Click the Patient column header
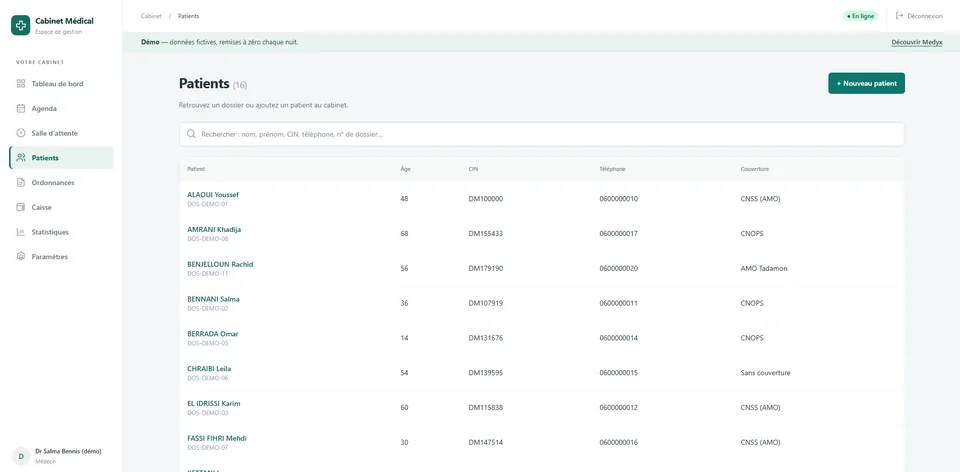 tap(196, 169)
